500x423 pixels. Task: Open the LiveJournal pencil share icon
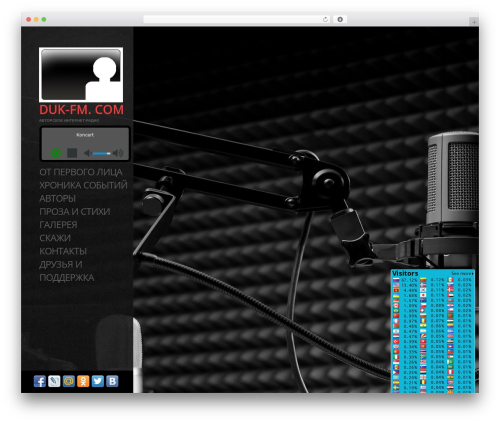click(x=54, y=381)
